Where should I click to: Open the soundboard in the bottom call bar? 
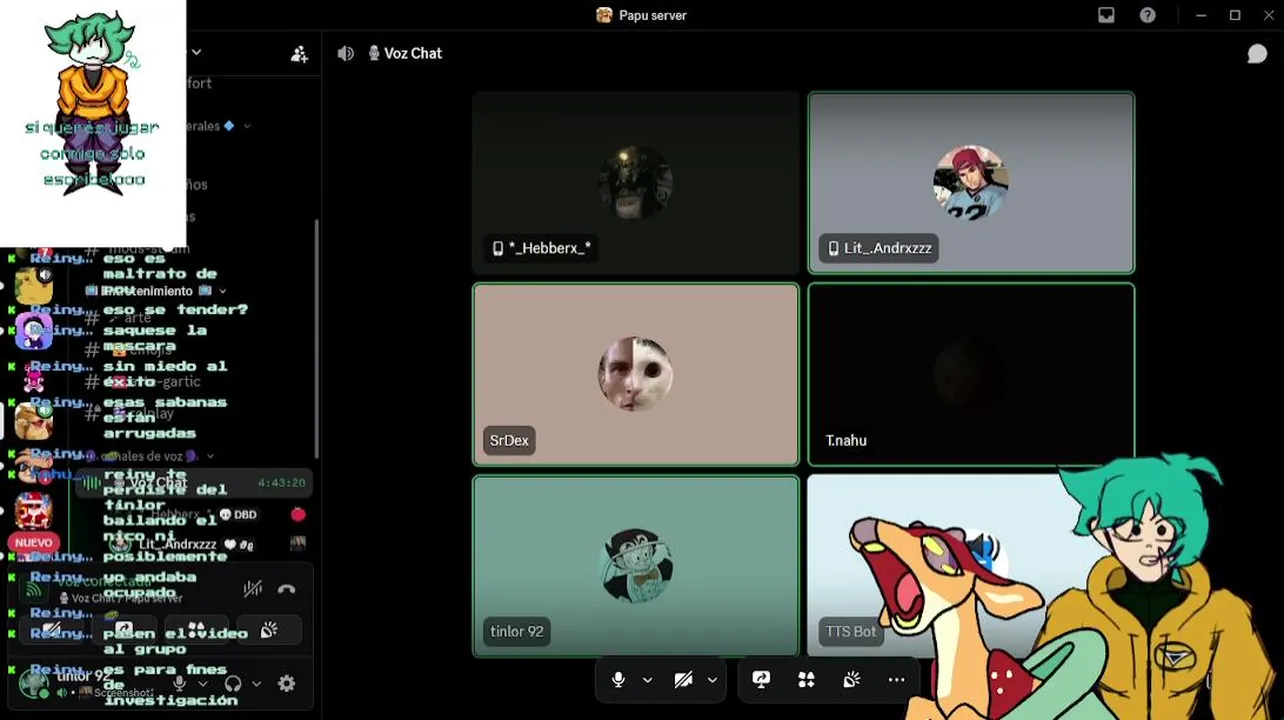point(851,680)
